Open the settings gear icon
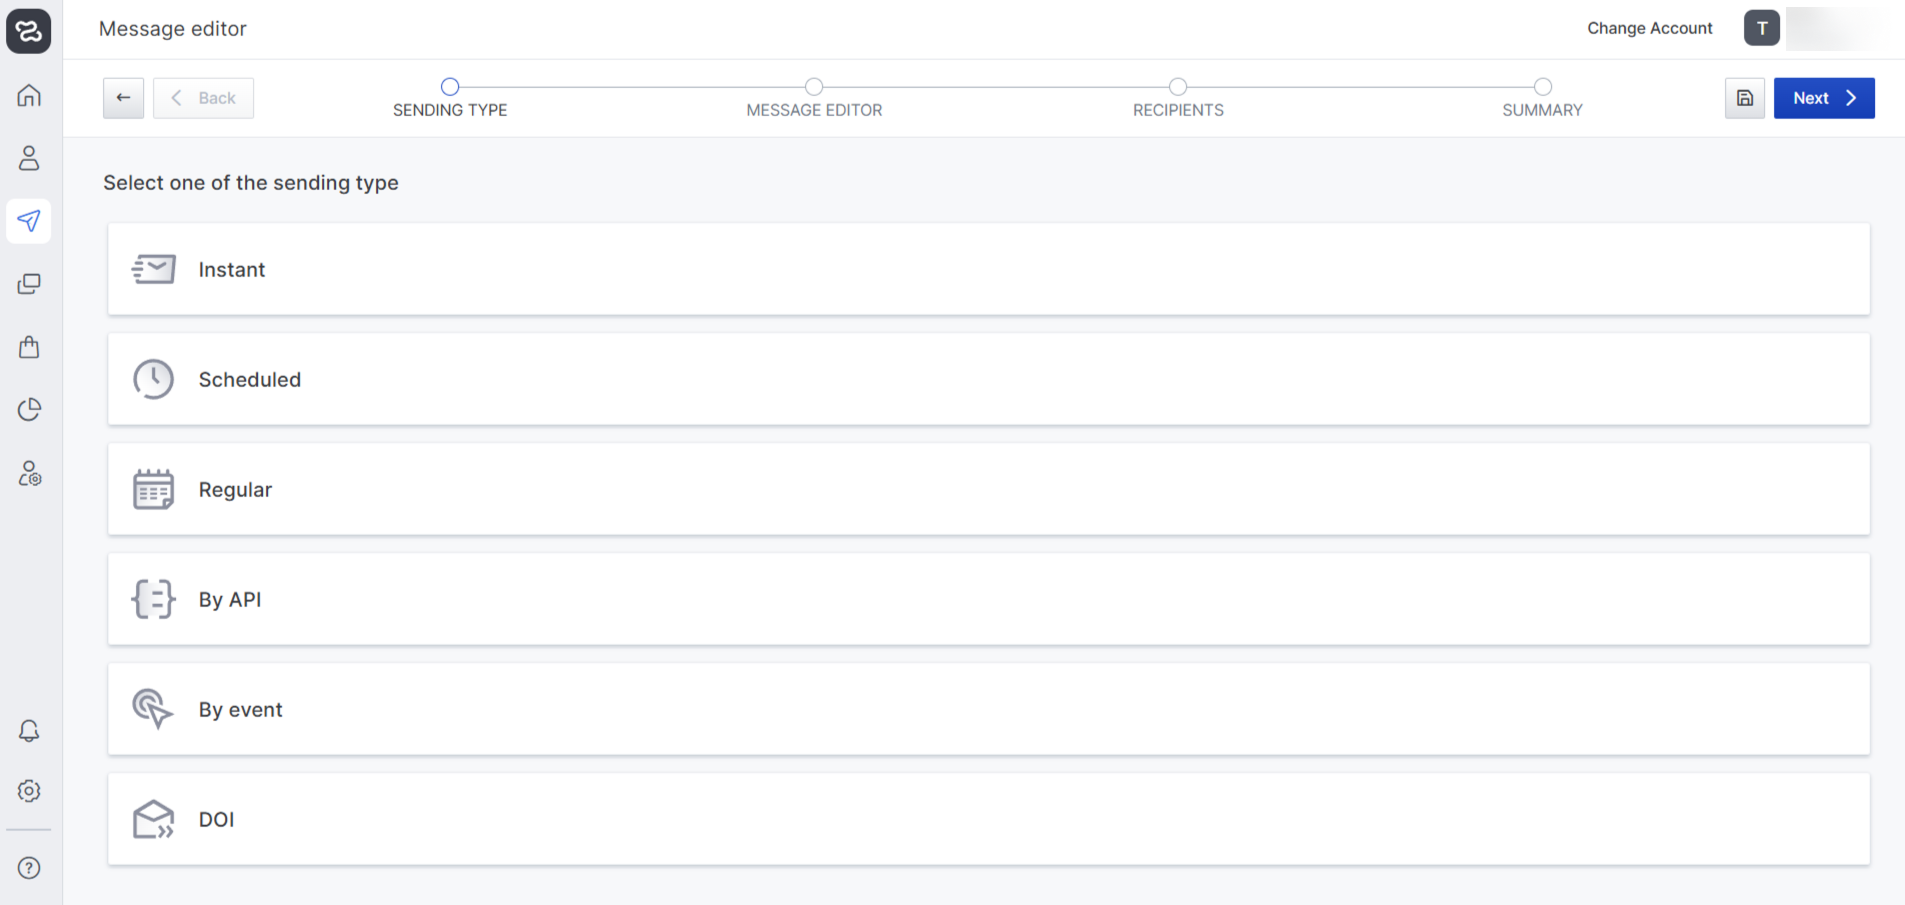 click(29, 791)
